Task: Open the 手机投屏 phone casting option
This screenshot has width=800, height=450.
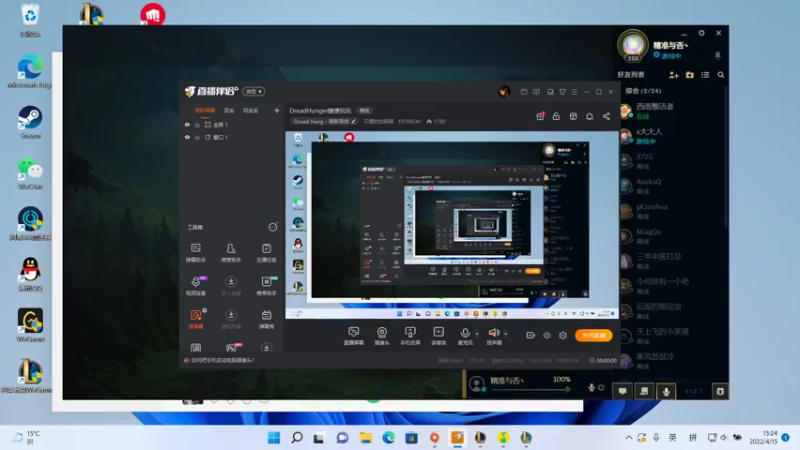Action: click(410, 336)
